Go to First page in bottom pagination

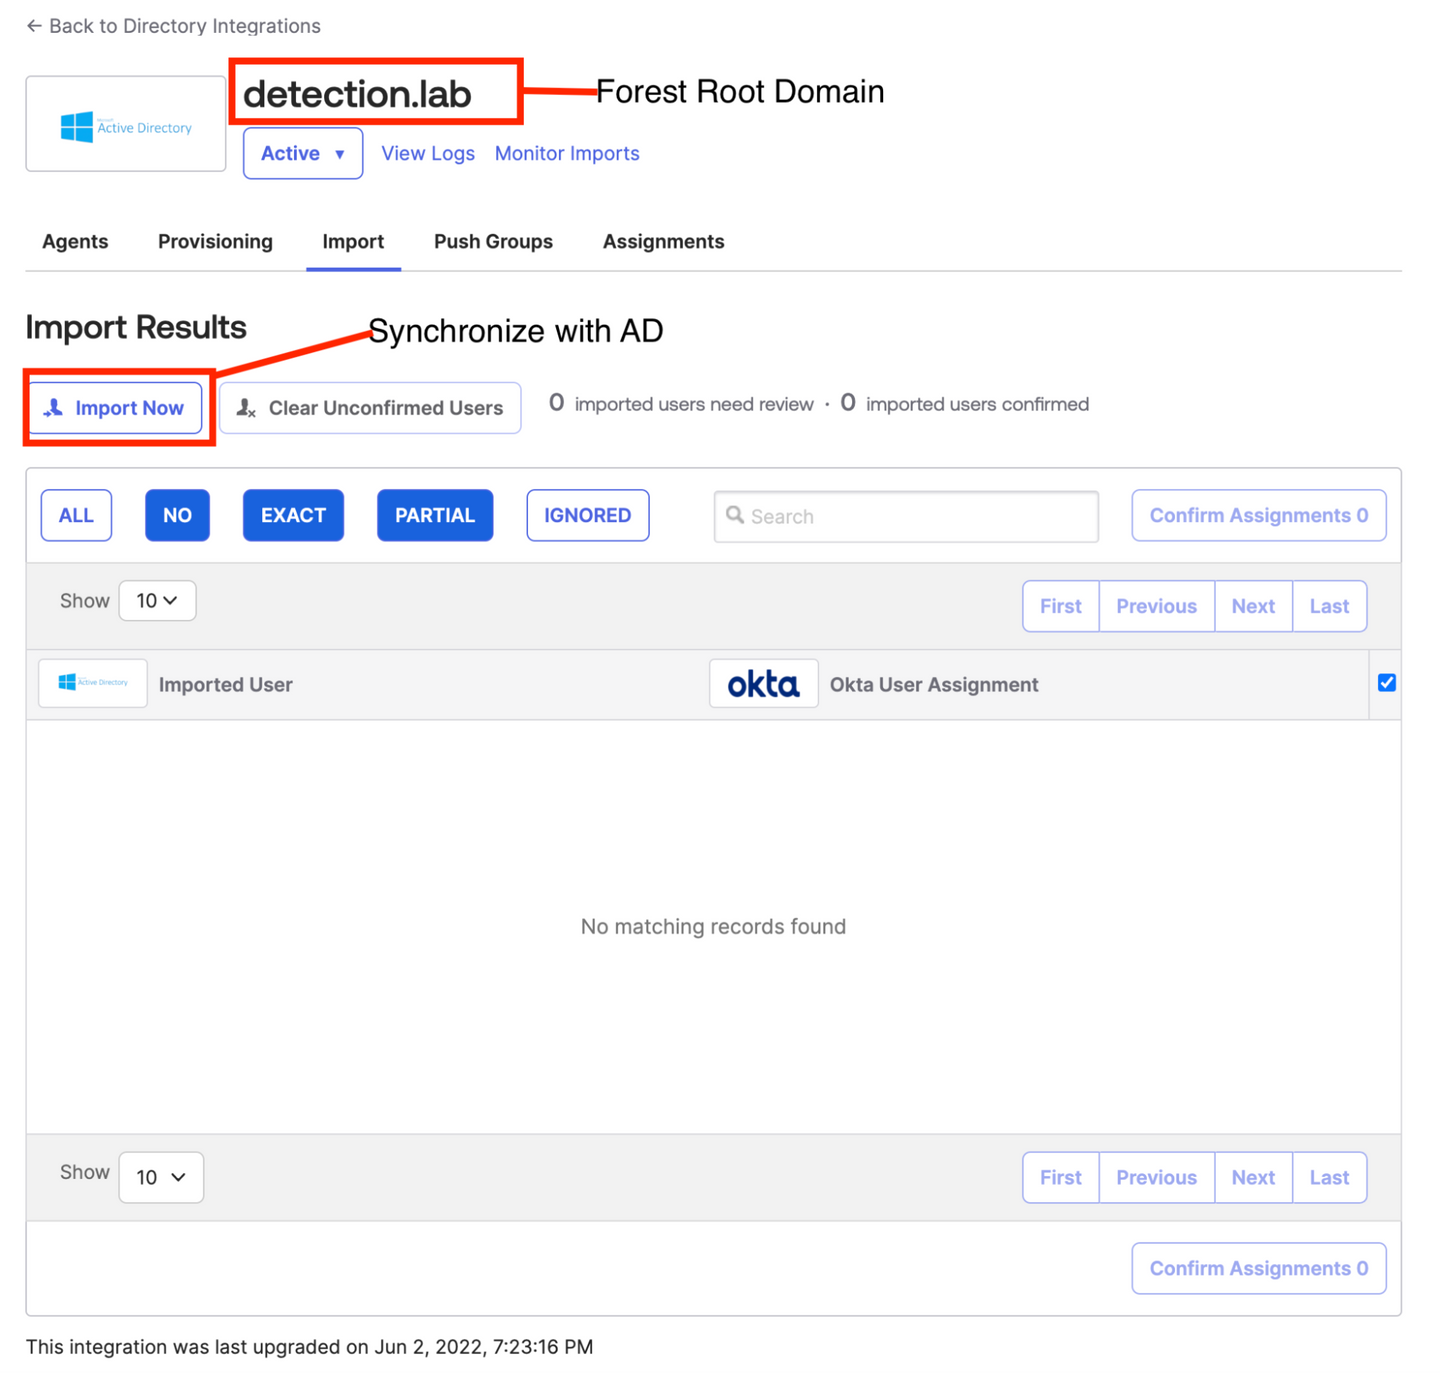coord(1061,1177)
